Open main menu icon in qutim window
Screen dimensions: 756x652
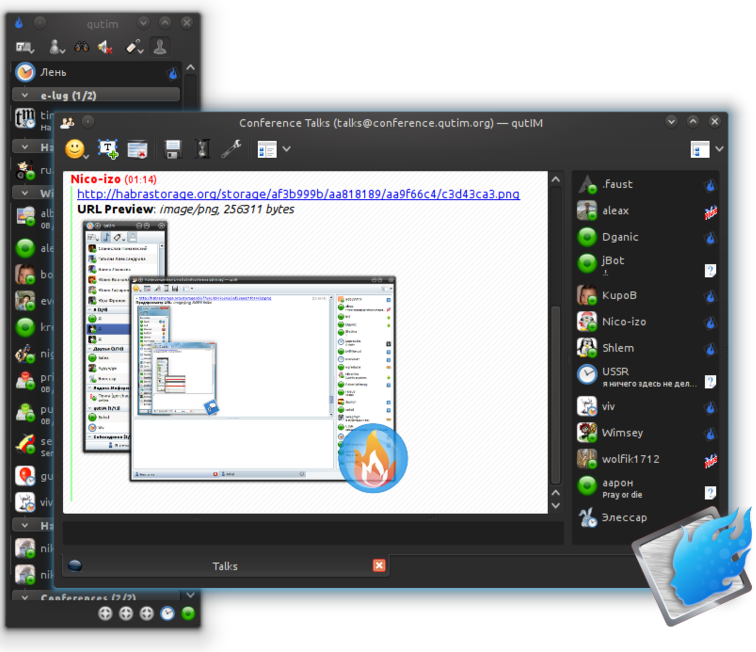tap(25, 47)
